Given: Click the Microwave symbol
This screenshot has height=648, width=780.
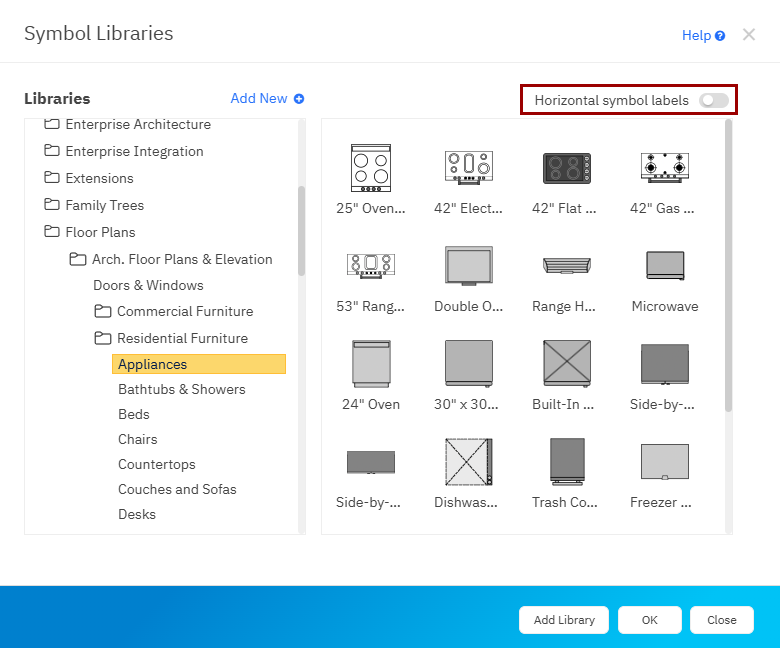Looking at the screenshot, I should (x=664, y=265).
